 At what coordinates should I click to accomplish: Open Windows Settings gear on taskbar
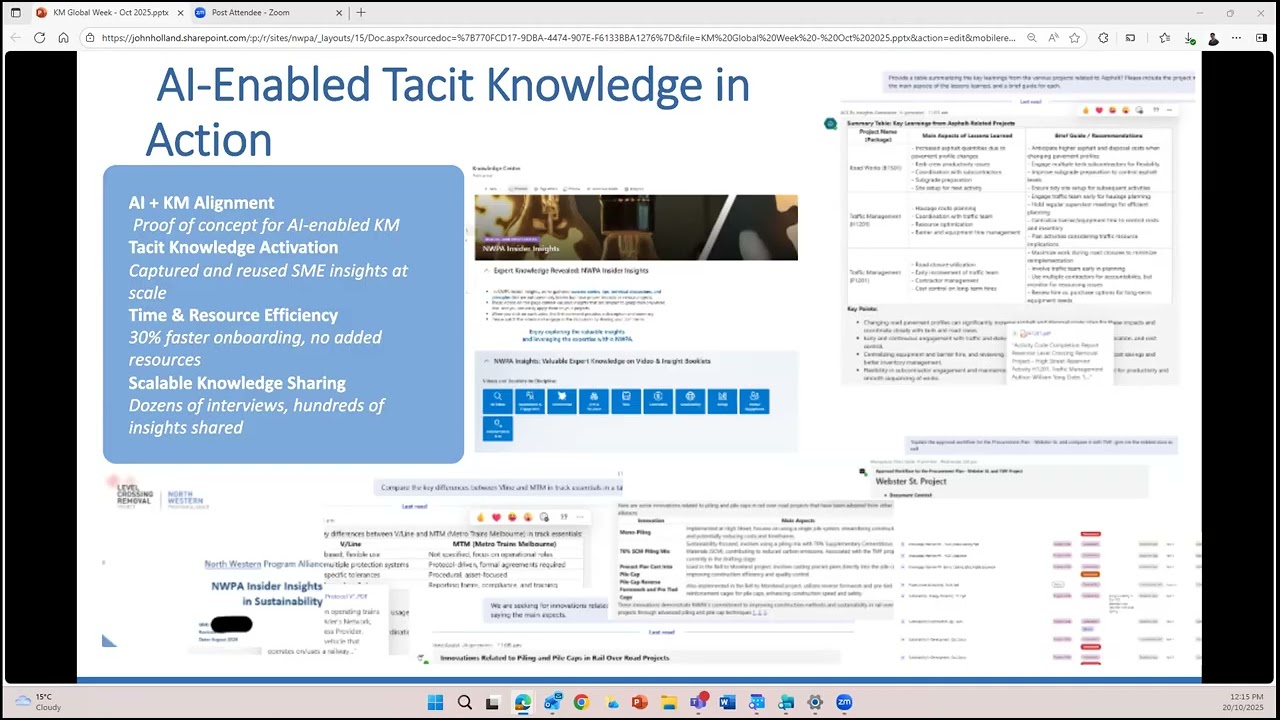point(815,702)
